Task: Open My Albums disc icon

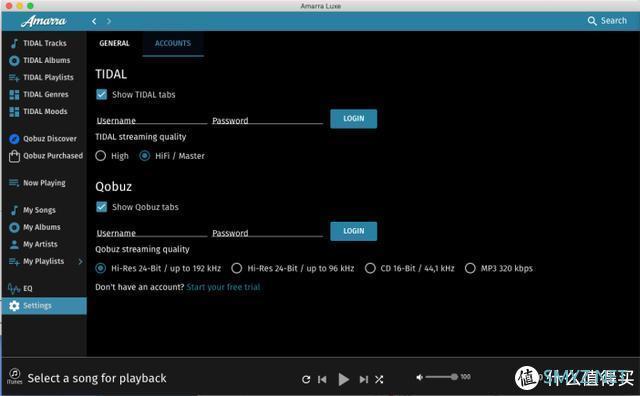Action: pos(14,227)
